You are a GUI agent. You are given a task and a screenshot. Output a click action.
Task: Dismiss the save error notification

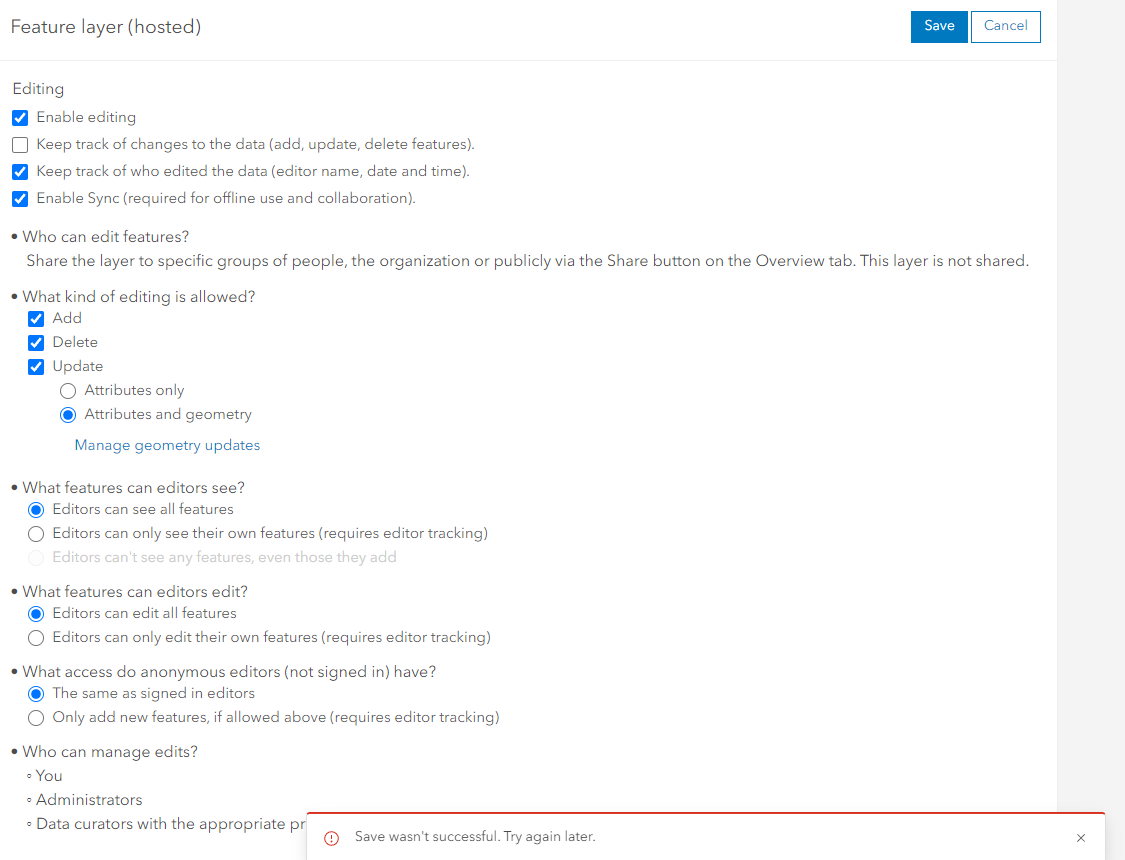1080,838
